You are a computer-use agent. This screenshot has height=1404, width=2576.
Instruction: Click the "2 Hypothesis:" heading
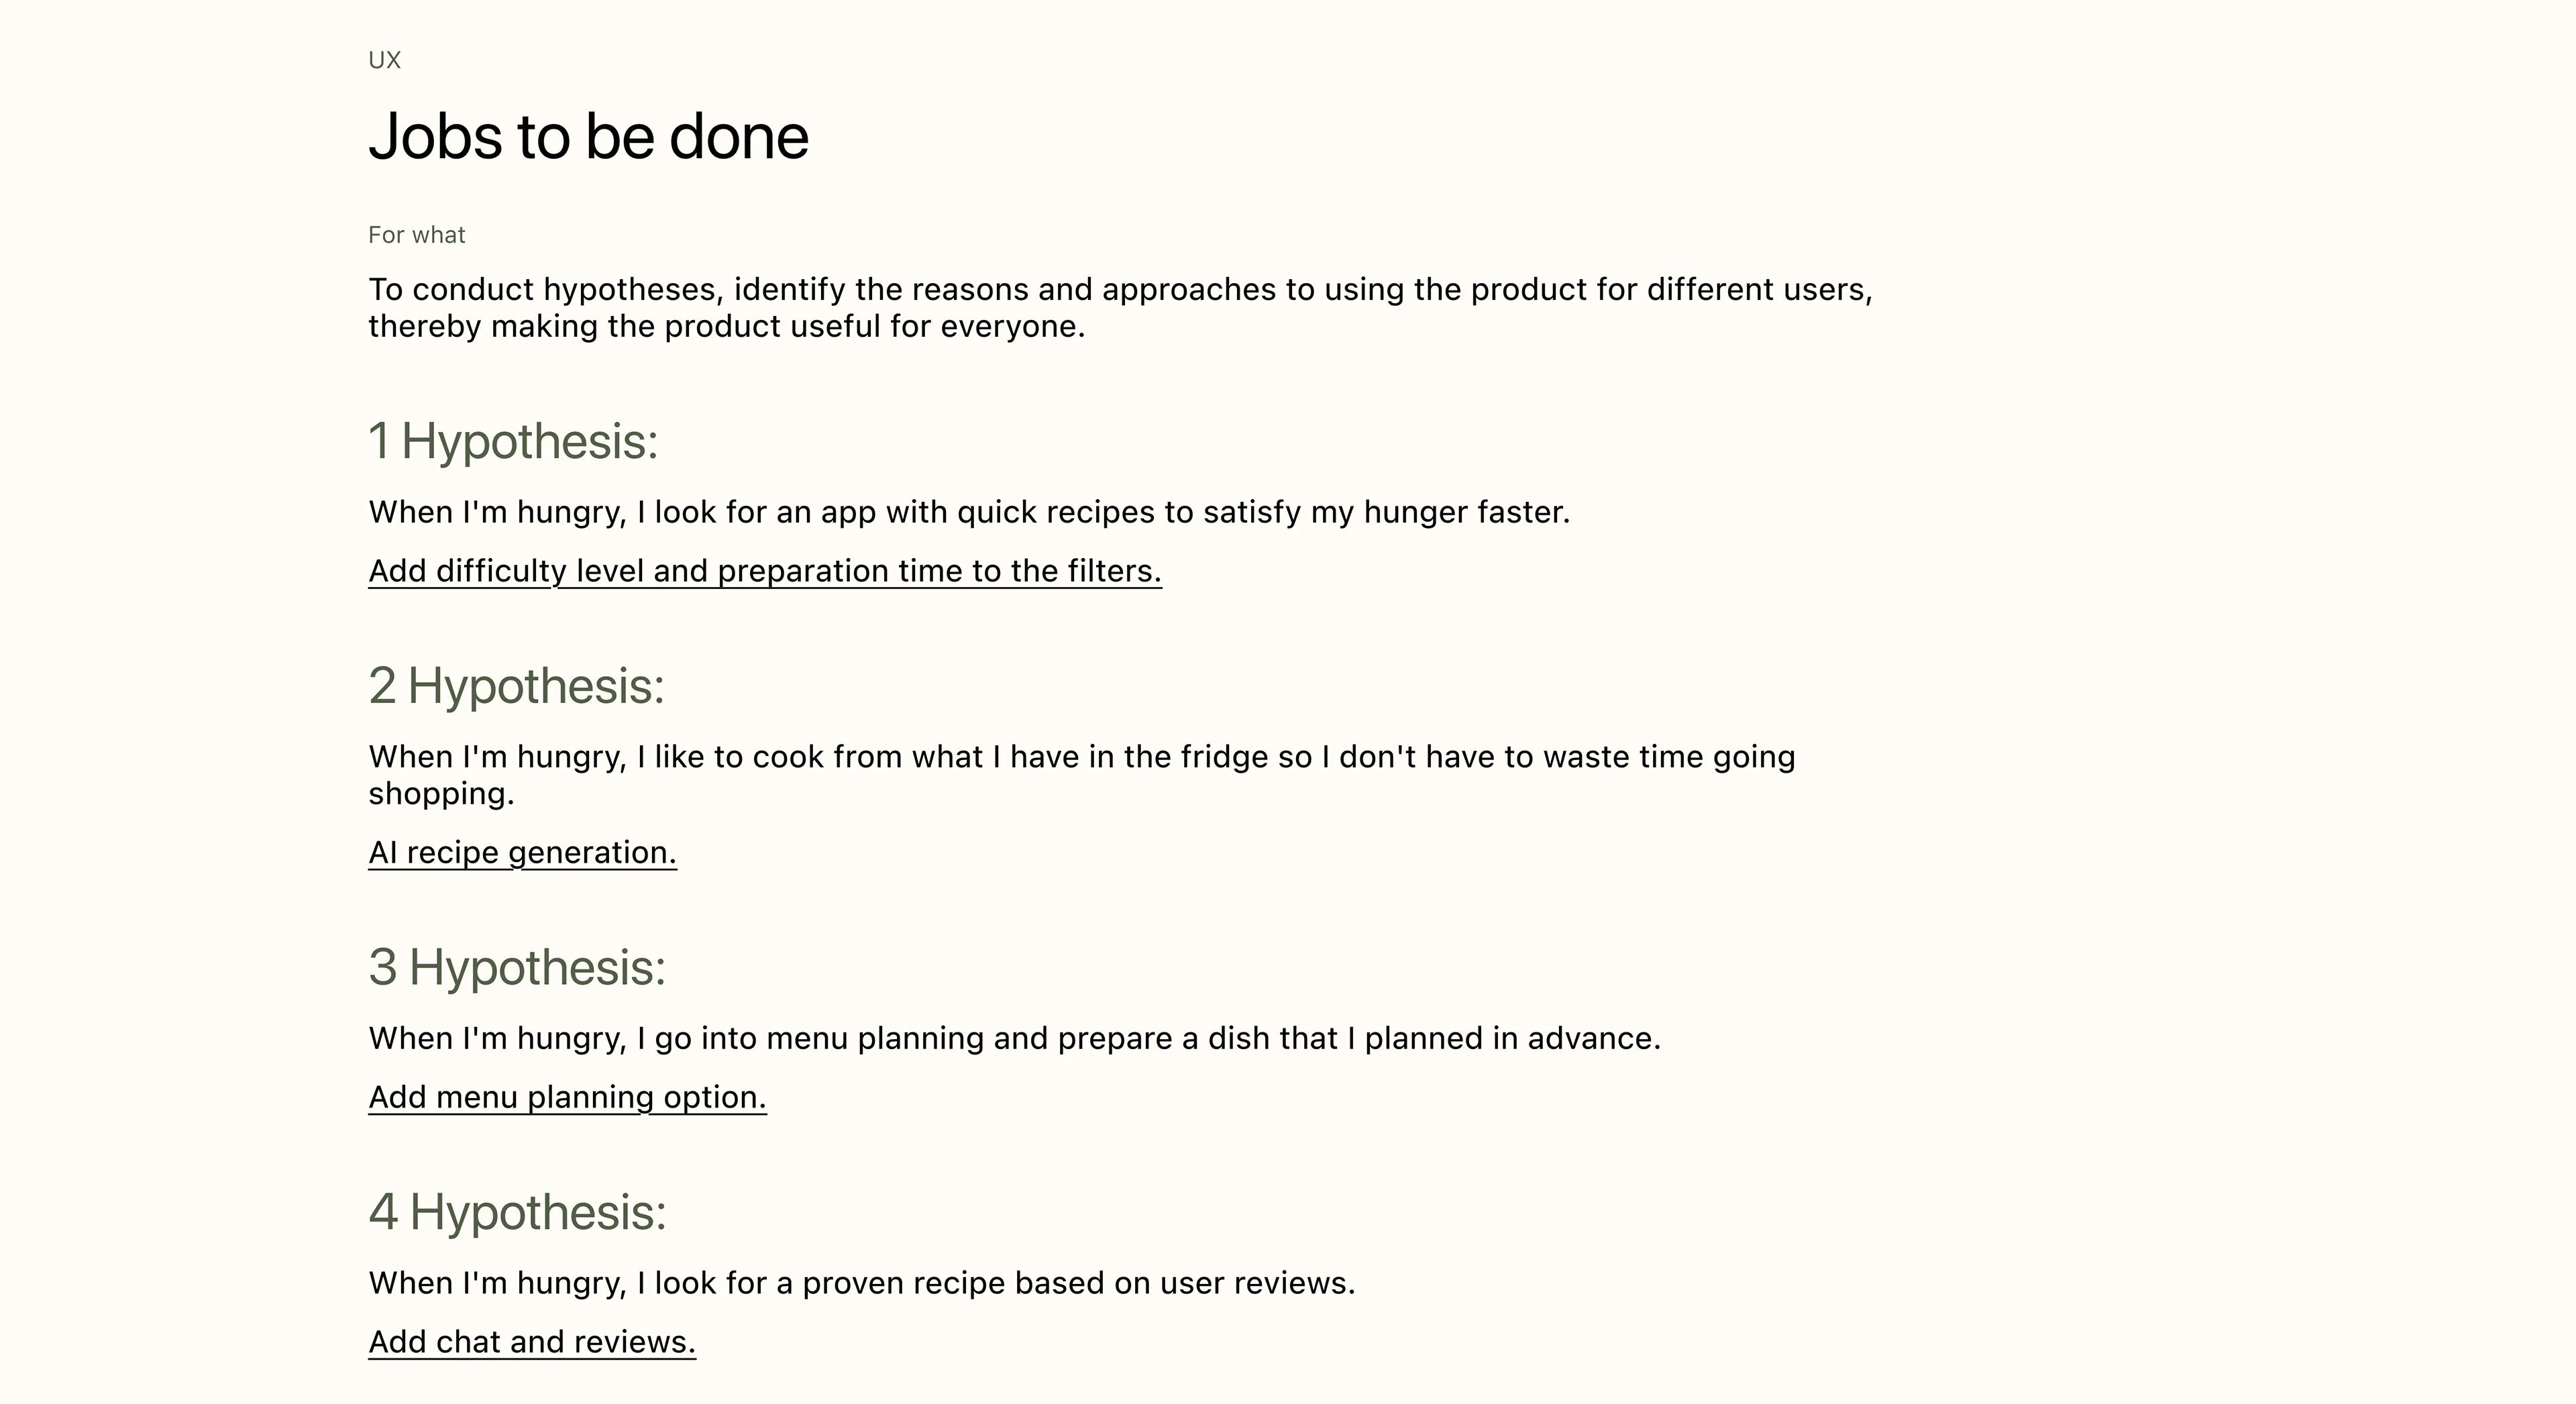coord(516,686)
